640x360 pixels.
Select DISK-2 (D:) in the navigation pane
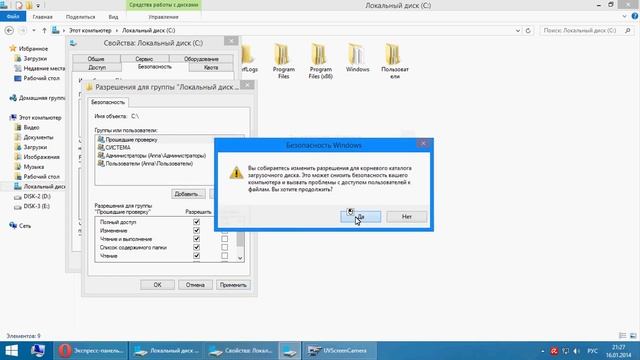[36, 196]
